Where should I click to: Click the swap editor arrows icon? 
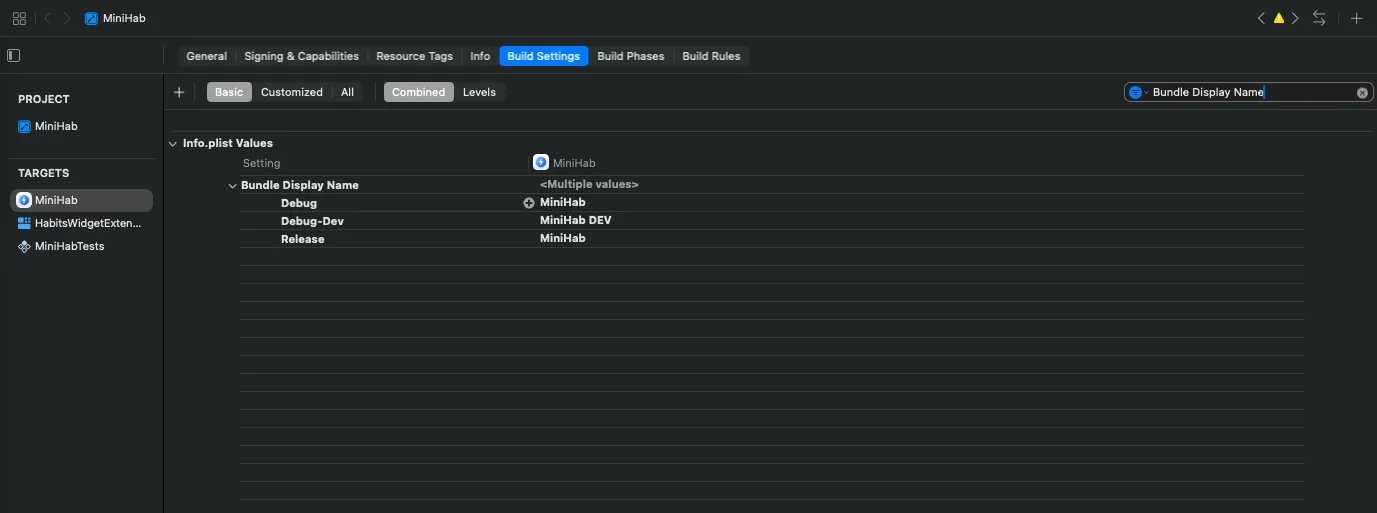pos(1320,18)
